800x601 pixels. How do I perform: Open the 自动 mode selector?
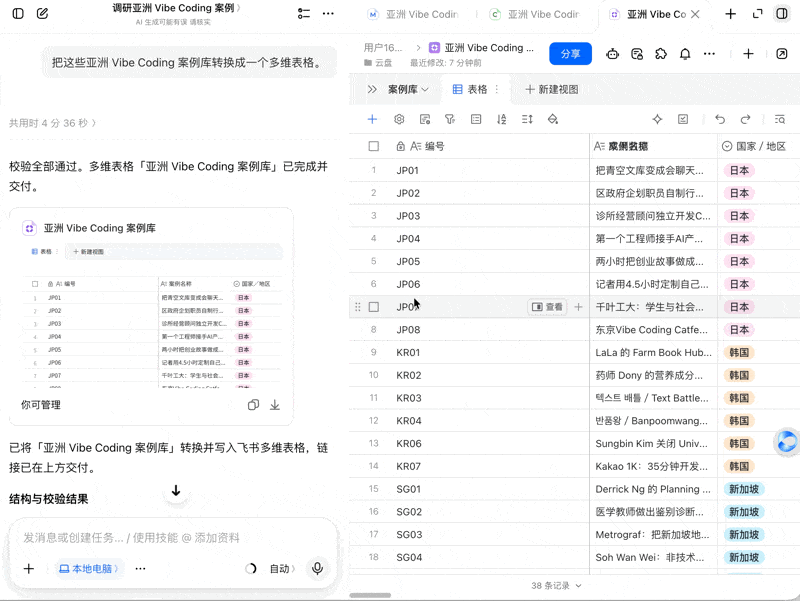(282, 568)
